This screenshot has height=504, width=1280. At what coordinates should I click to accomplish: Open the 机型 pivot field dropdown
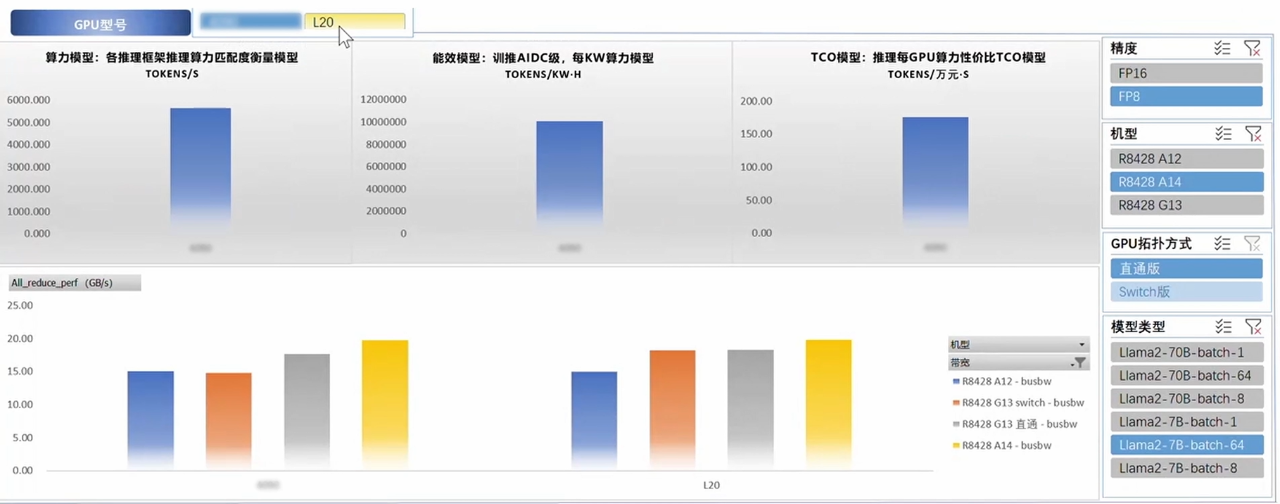[x=1079, y=344]
